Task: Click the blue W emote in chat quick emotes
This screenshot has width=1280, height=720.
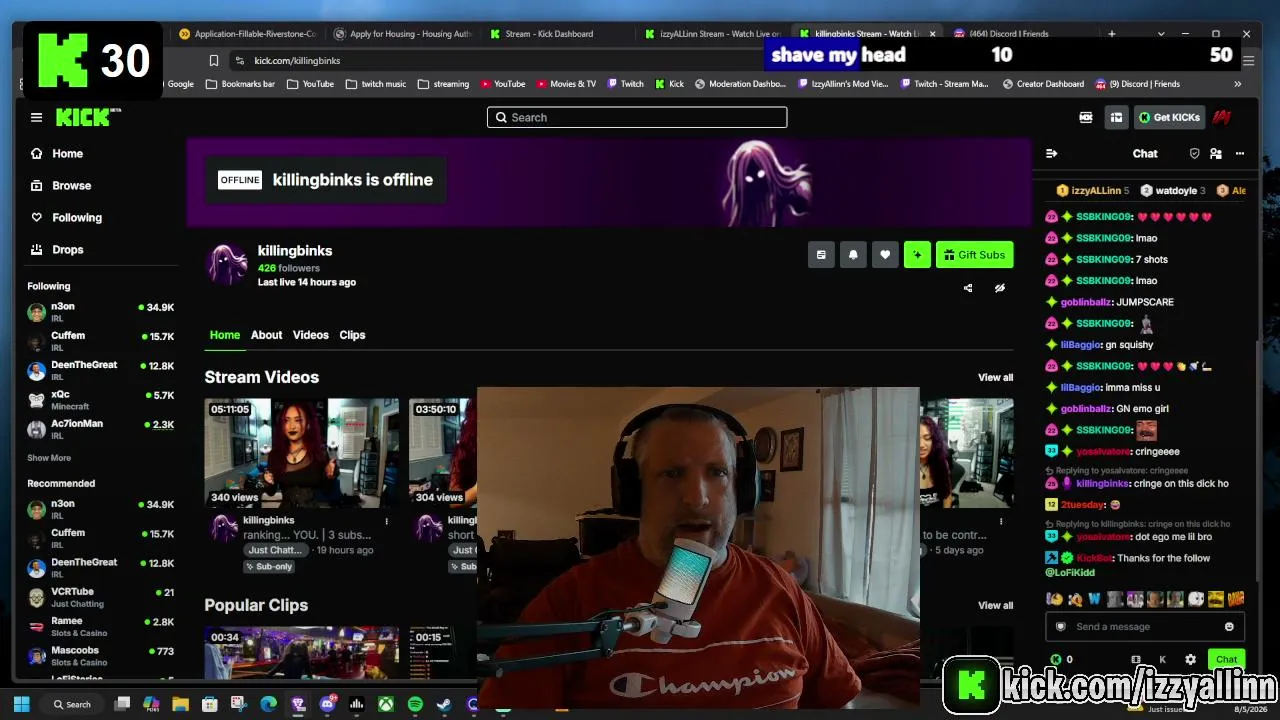Action: point(1095,599)
